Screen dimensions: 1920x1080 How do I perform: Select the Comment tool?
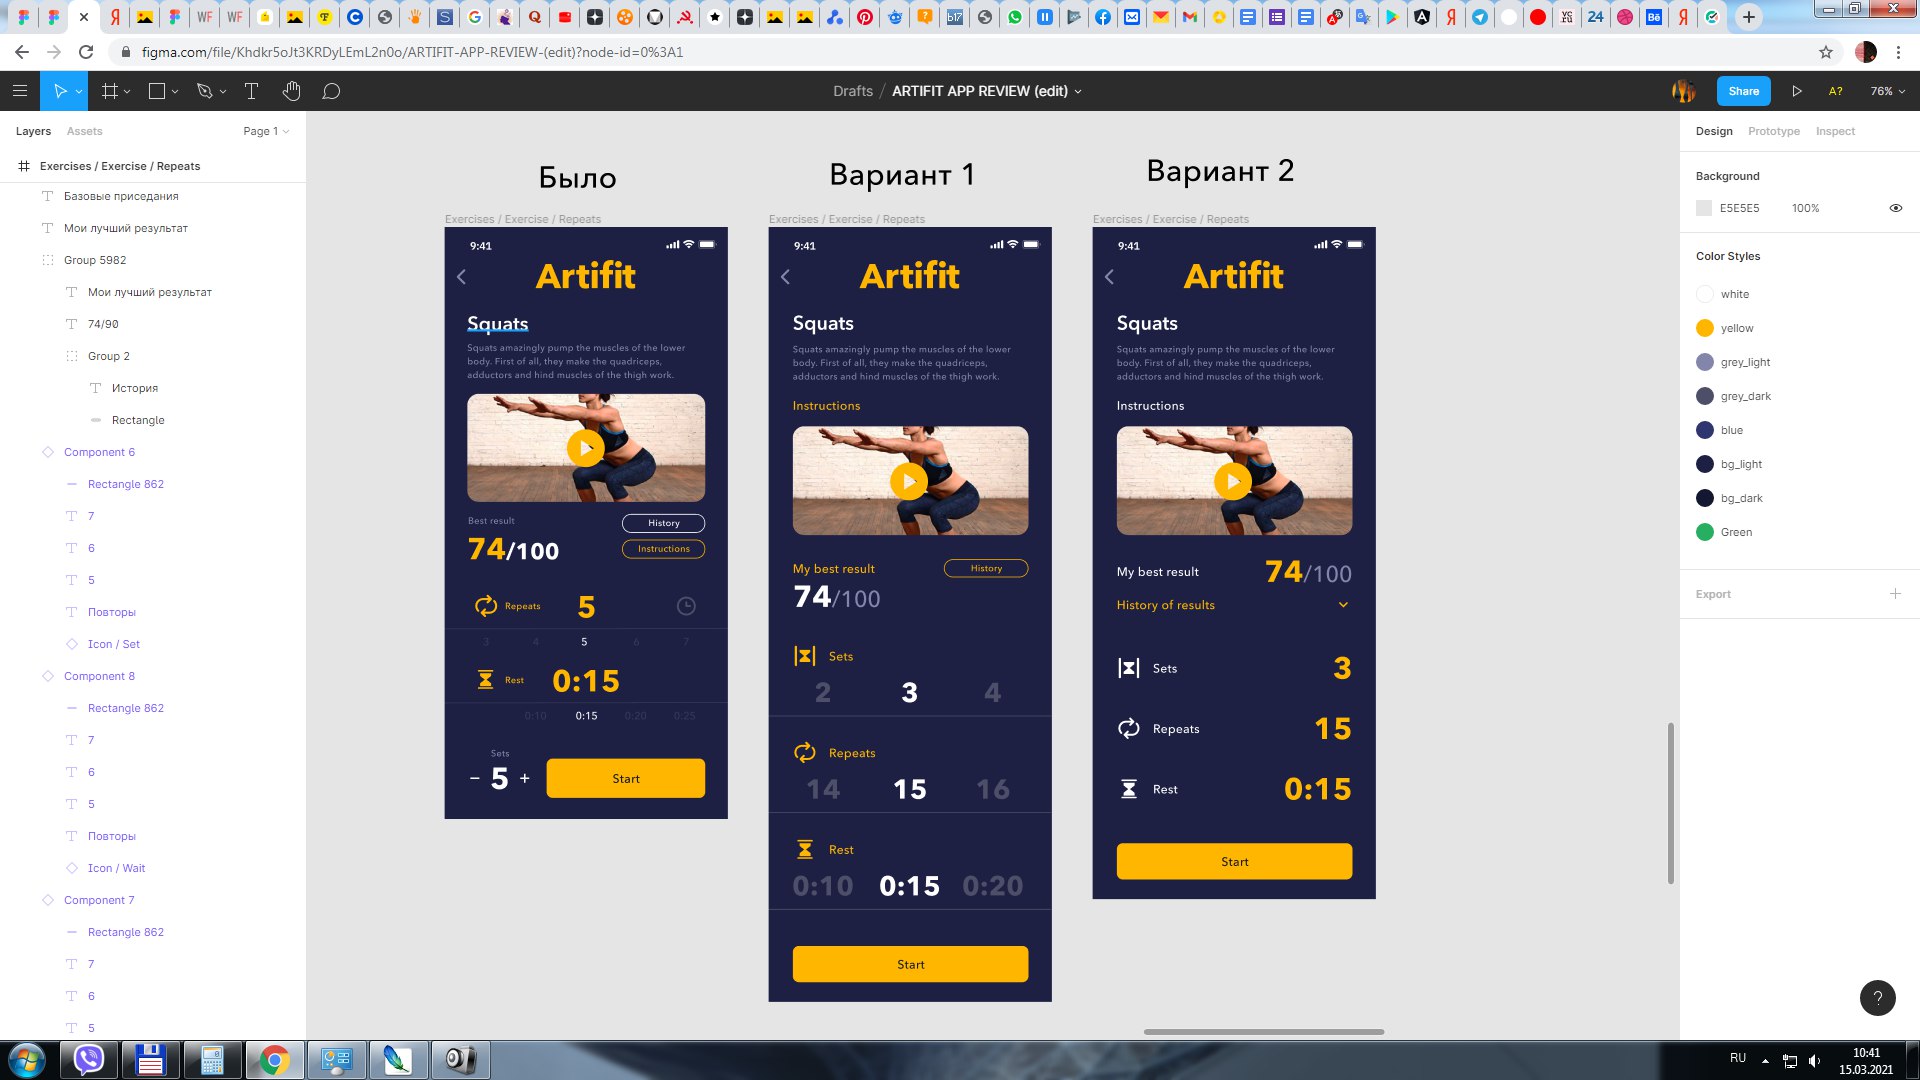coord(331,91)
